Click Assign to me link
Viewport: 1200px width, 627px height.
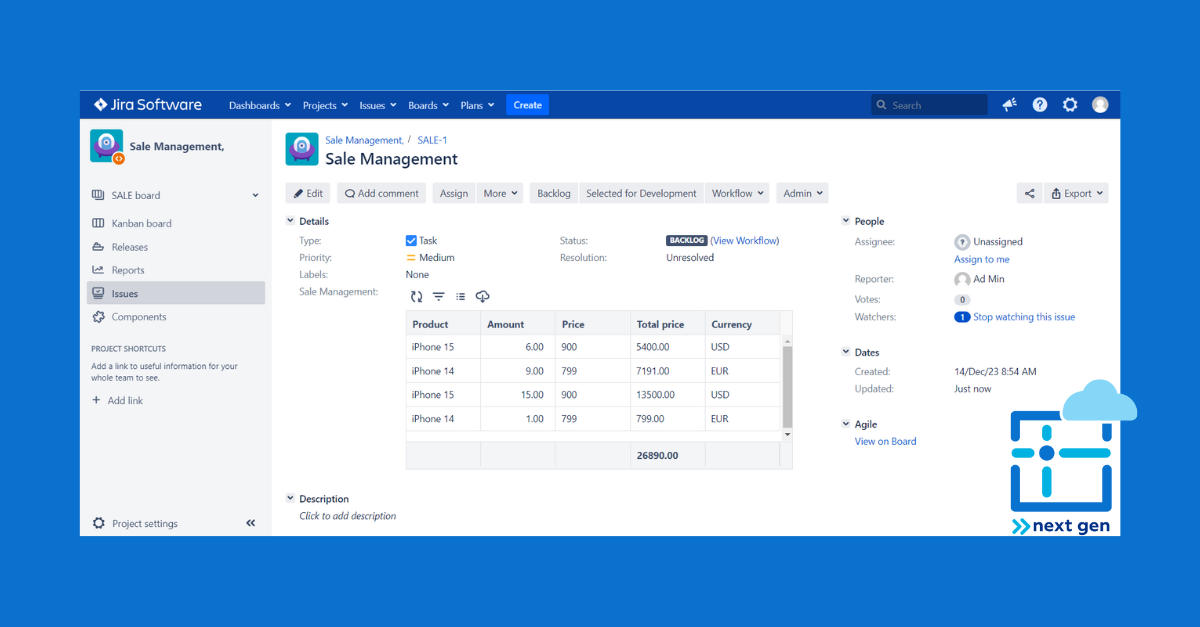(982, 259)
